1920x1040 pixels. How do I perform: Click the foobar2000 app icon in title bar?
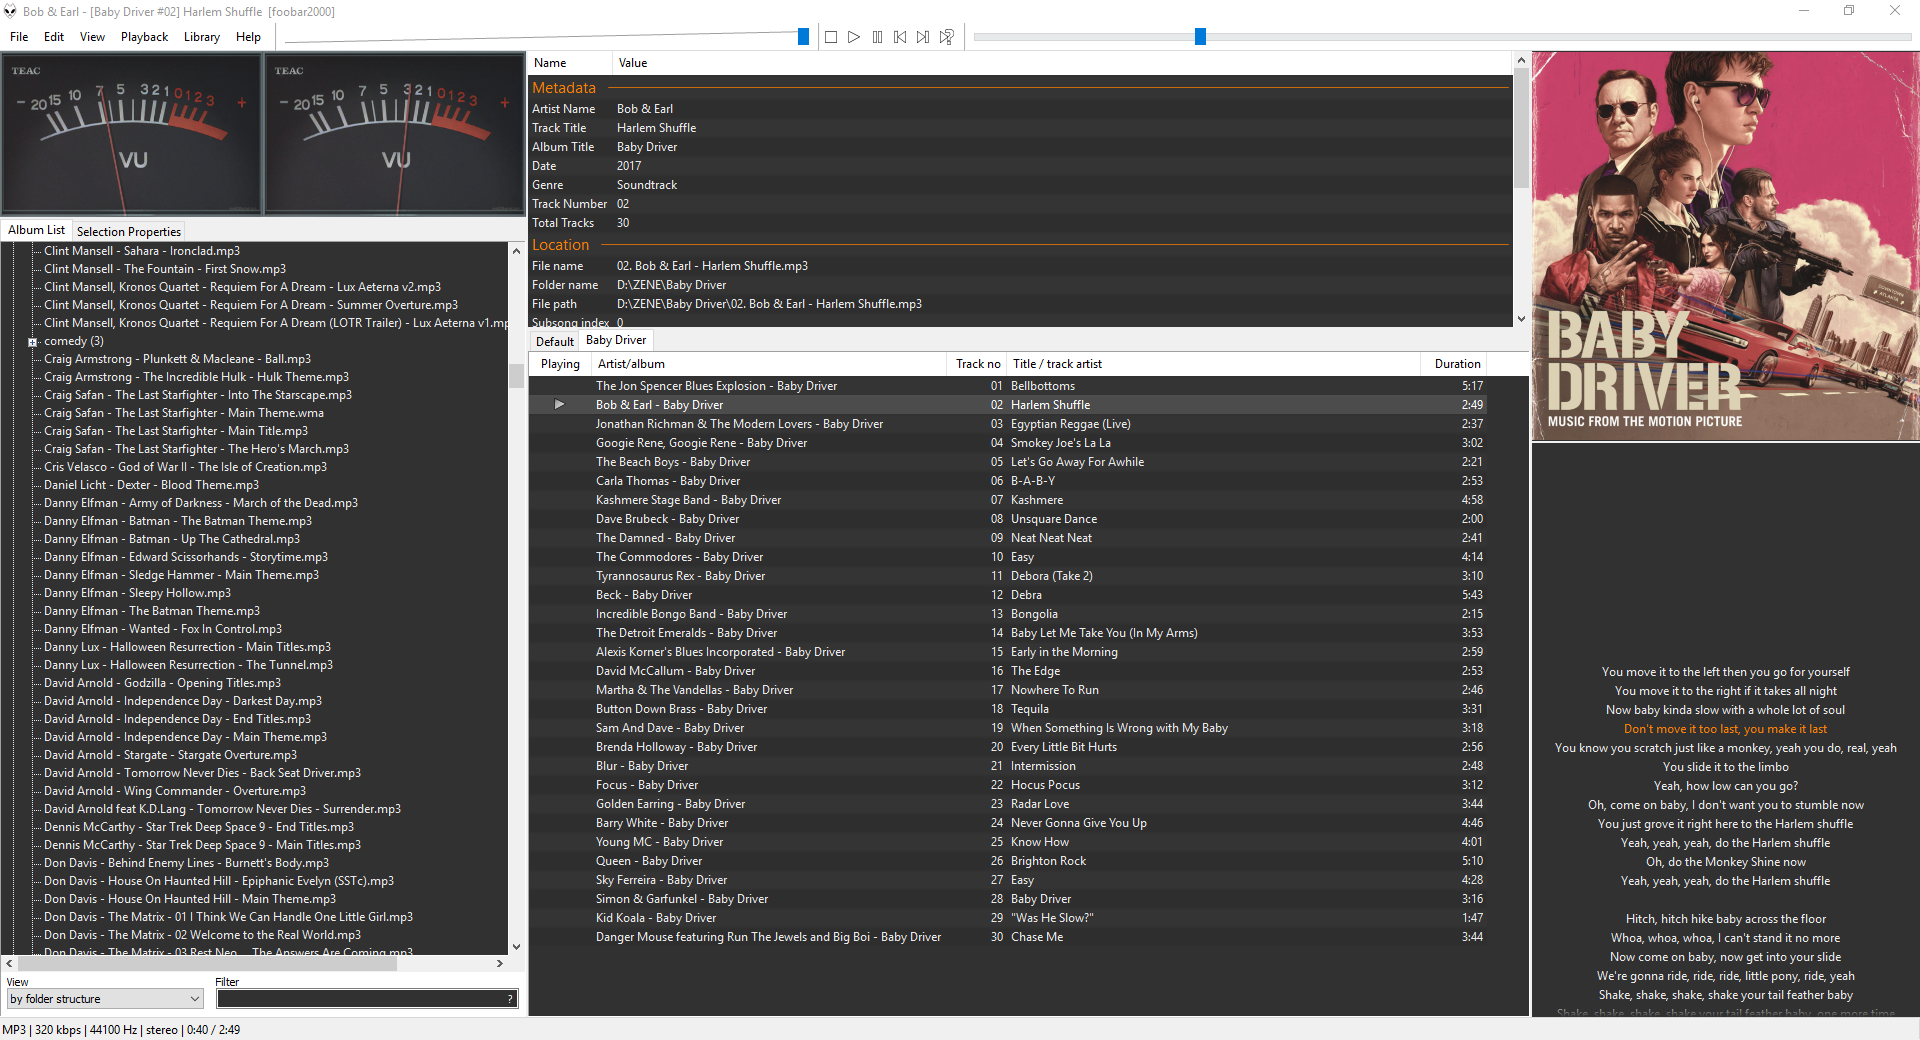(10, 11)
